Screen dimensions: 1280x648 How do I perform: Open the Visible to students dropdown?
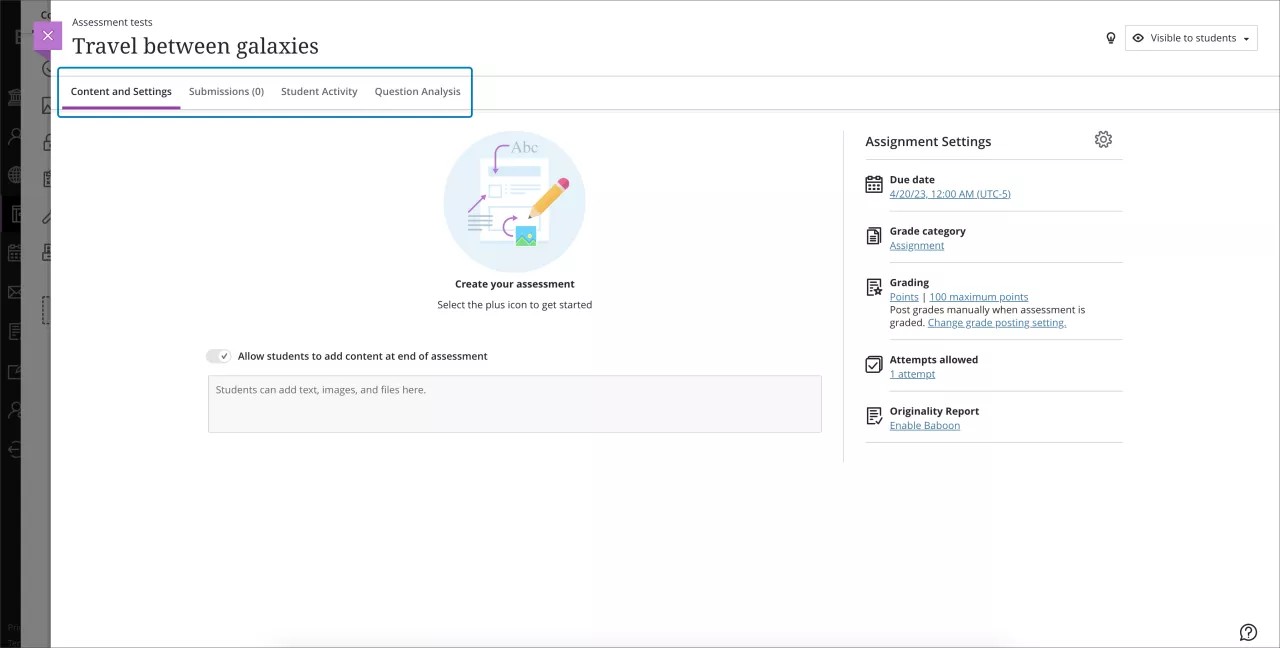(x=1191, y=37)
